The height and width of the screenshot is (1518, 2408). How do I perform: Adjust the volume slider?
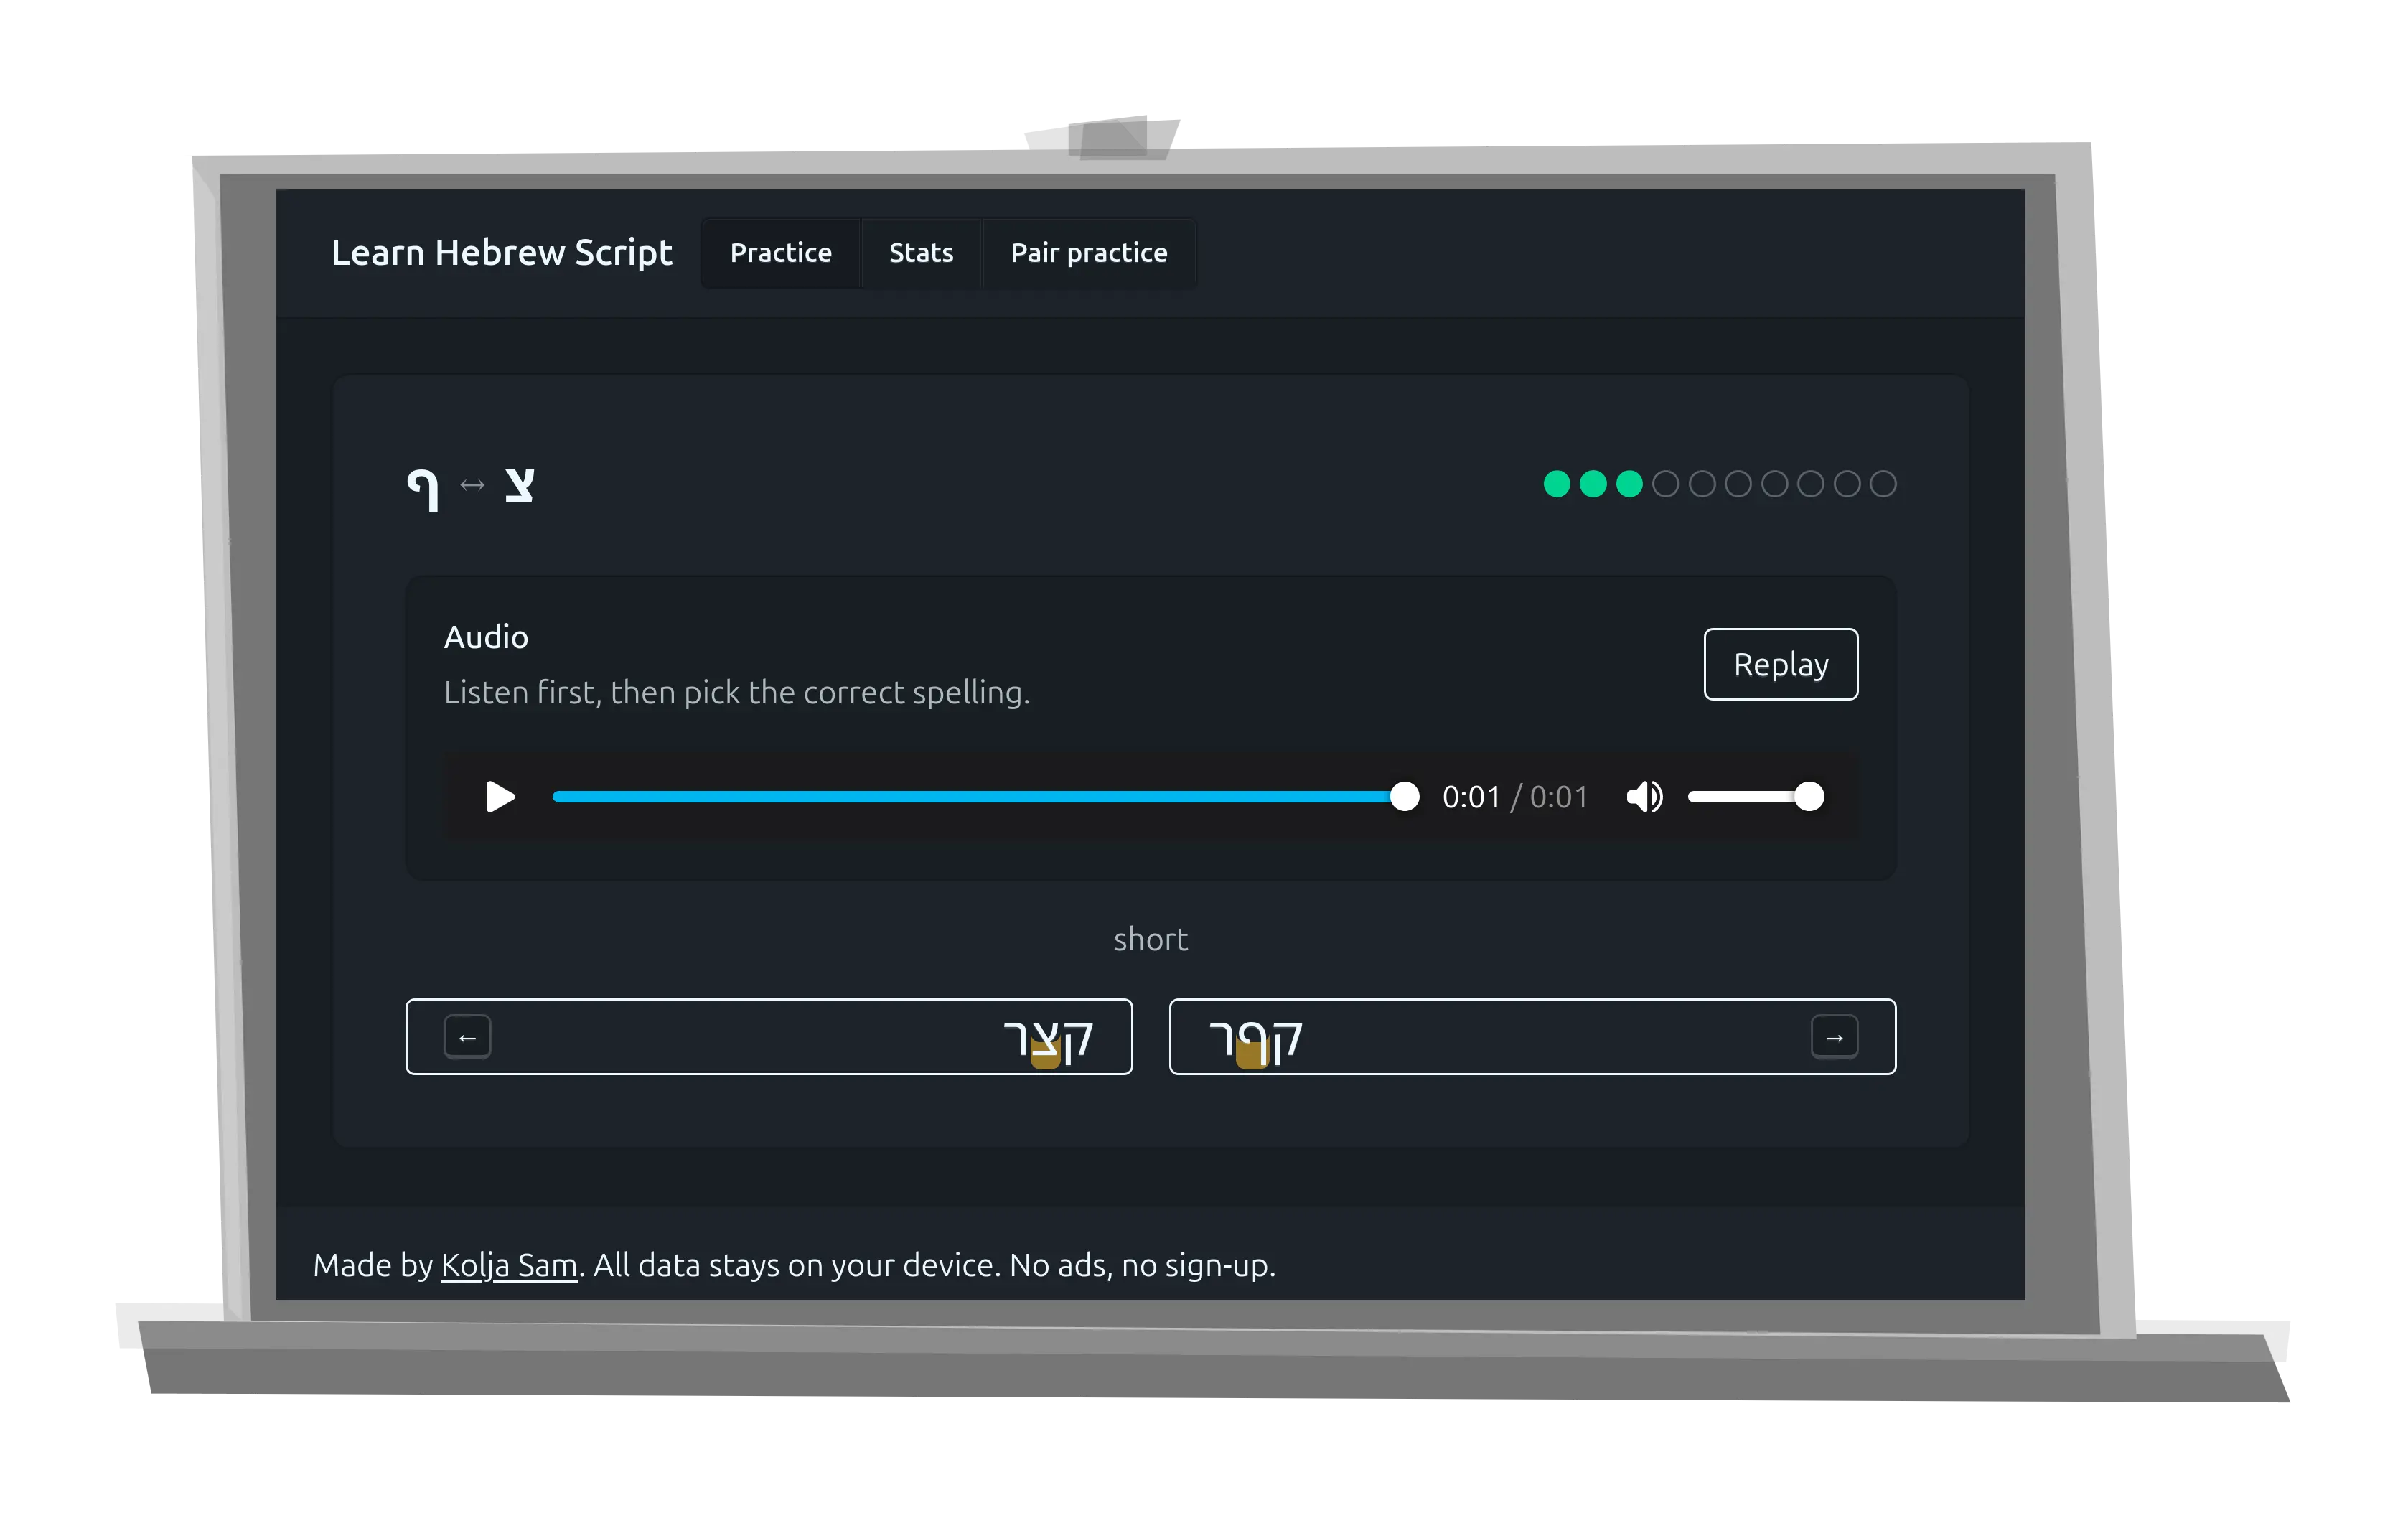coord(1756,797)
